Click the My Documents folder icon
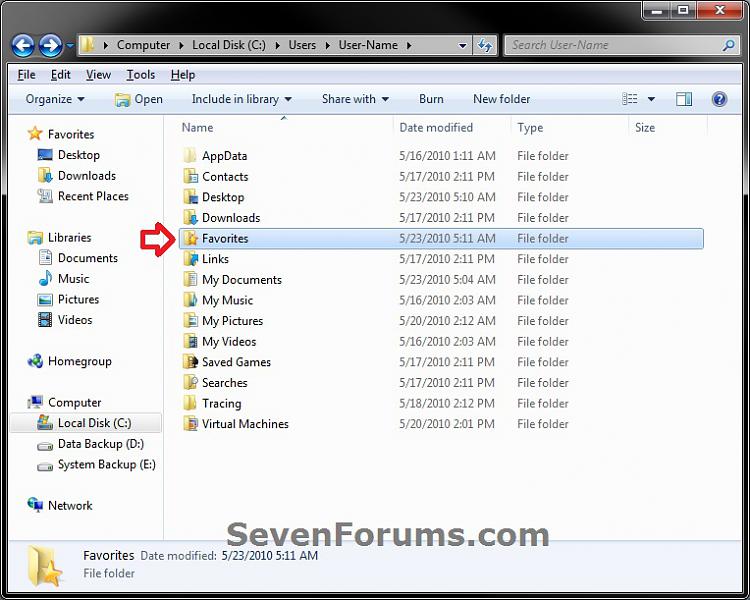This screenshot has height=600, width=750. pyautogui.click(x=190, y=279)
